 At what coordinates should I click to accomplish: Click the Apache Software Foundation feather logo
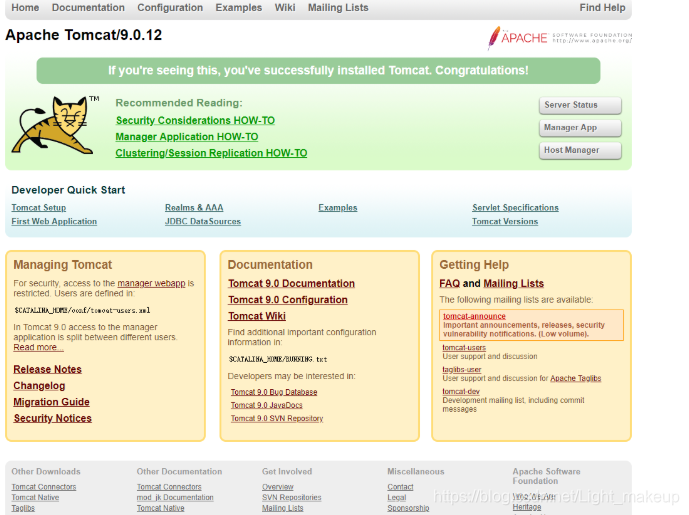(x=559, y=38)
